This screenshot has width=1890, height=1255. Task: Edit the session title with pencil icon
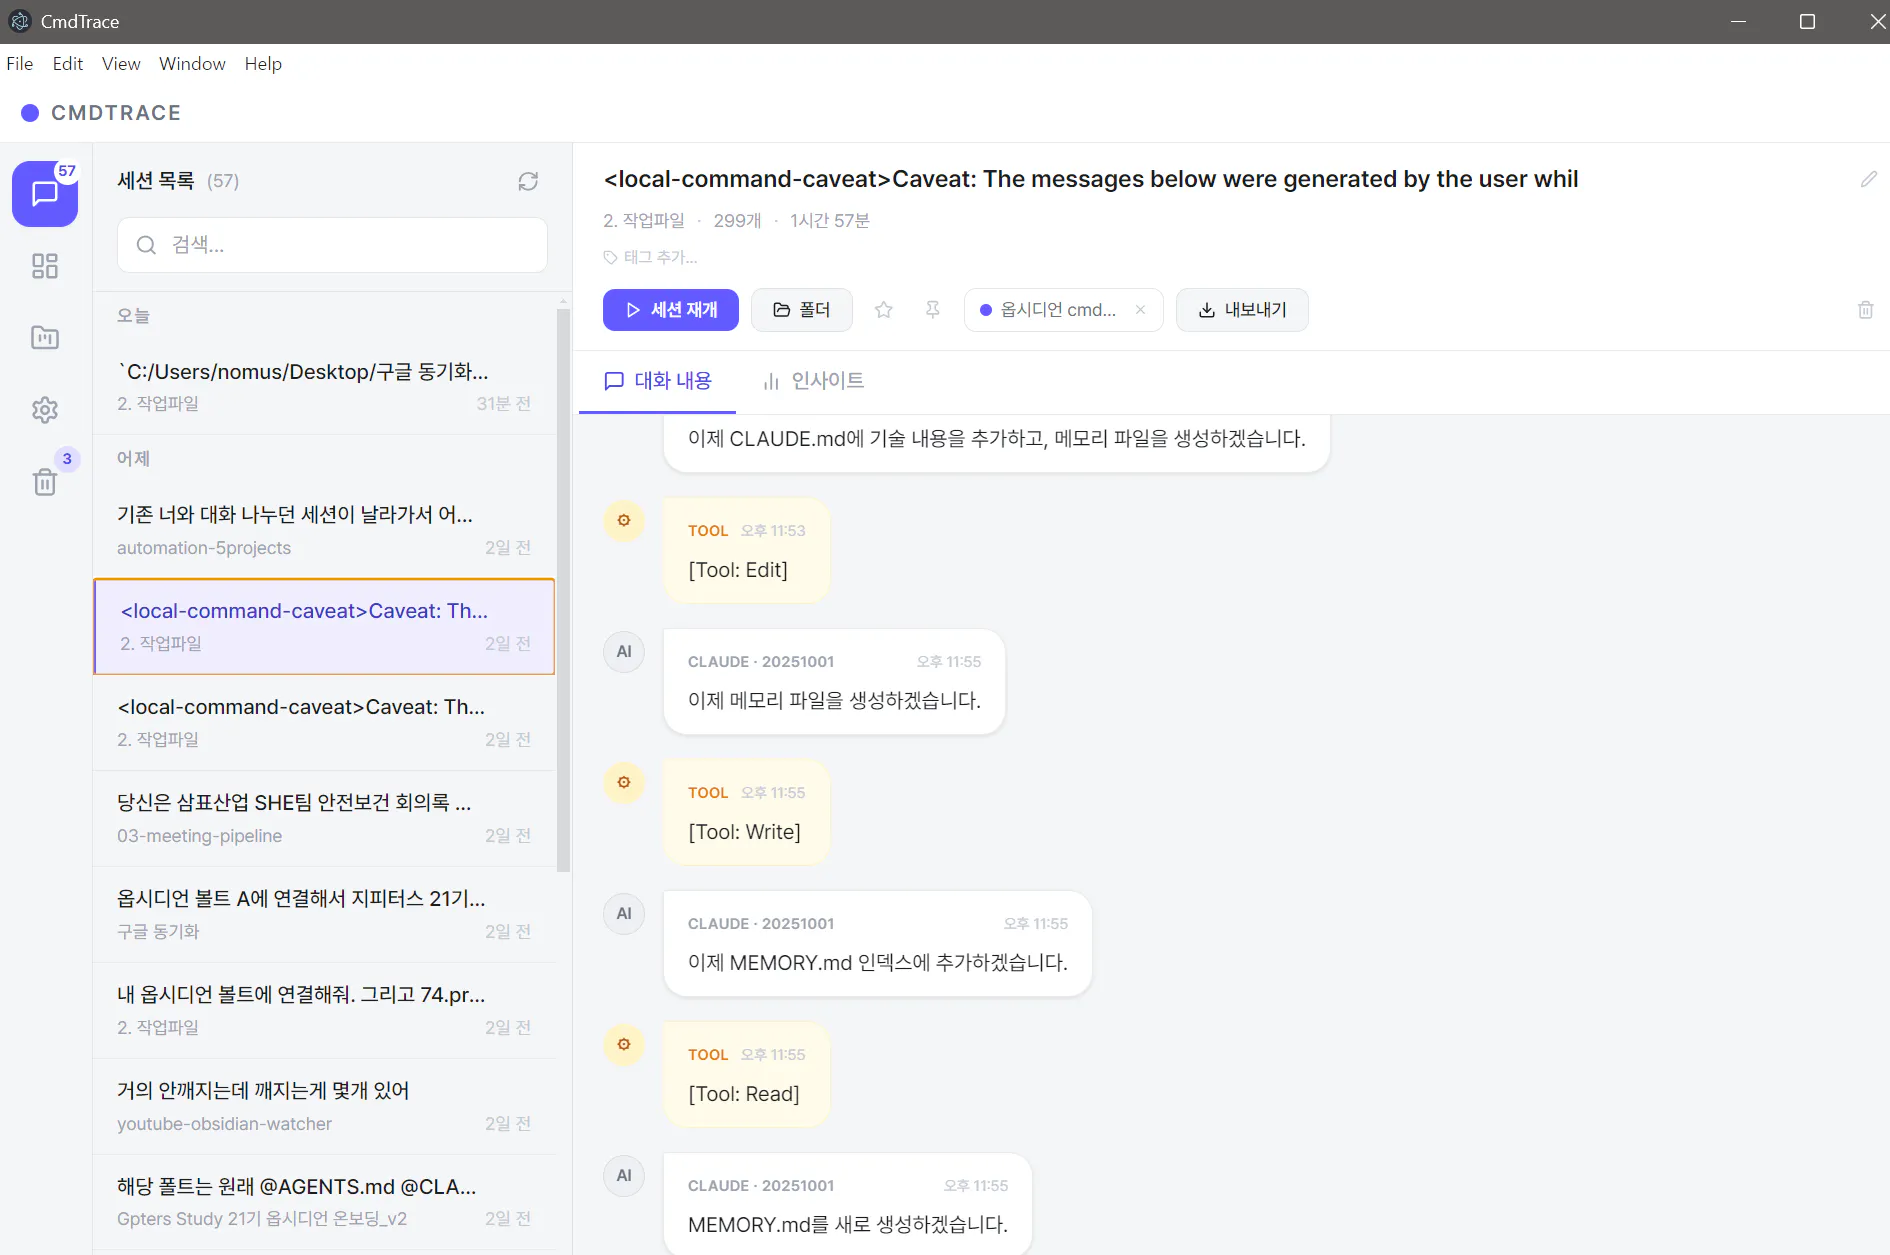click(1868, 179)
